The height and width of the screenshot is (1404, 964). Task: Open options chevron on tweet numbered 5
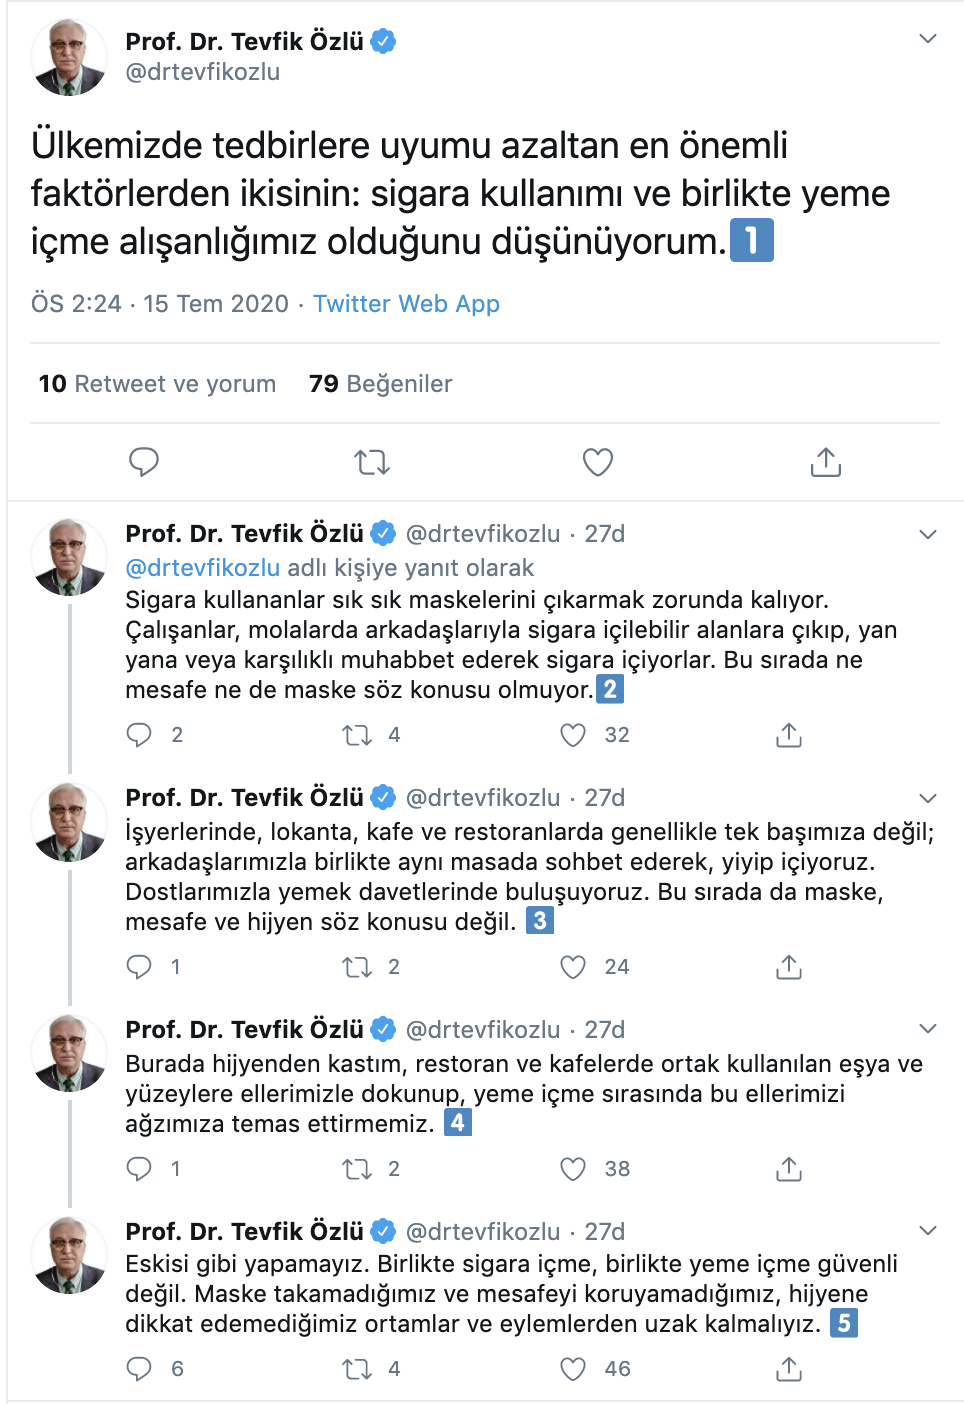(927, 1231)
